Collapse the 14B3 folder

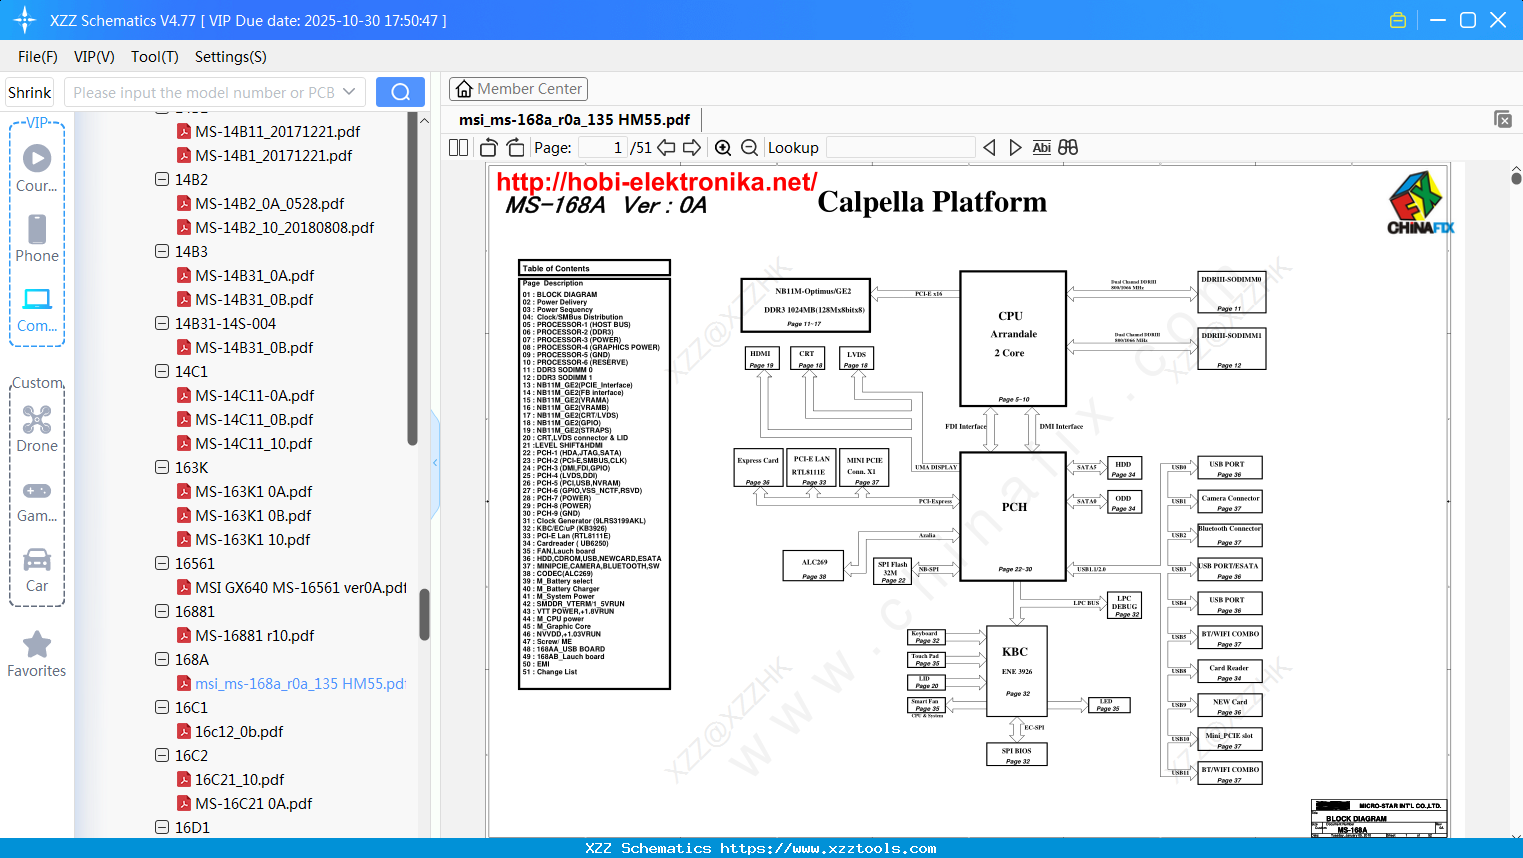tap(162, 252)
